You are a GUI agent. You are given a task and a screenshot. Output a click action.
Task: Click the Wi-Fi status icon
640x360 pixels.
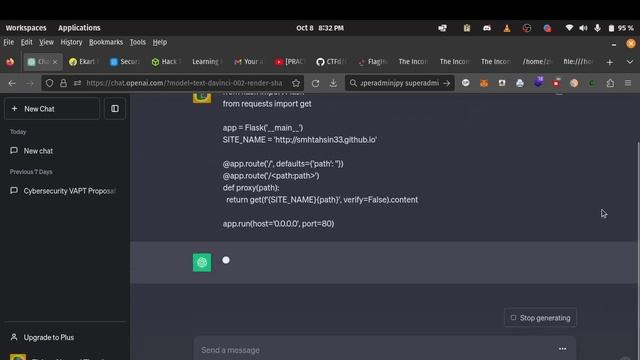569,28
